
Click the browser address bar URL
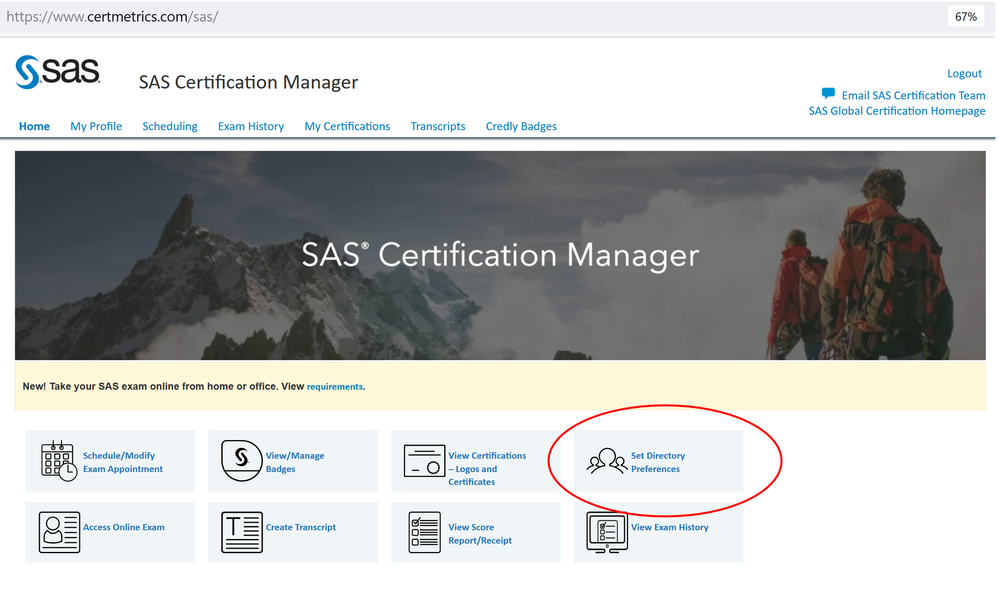112,17
